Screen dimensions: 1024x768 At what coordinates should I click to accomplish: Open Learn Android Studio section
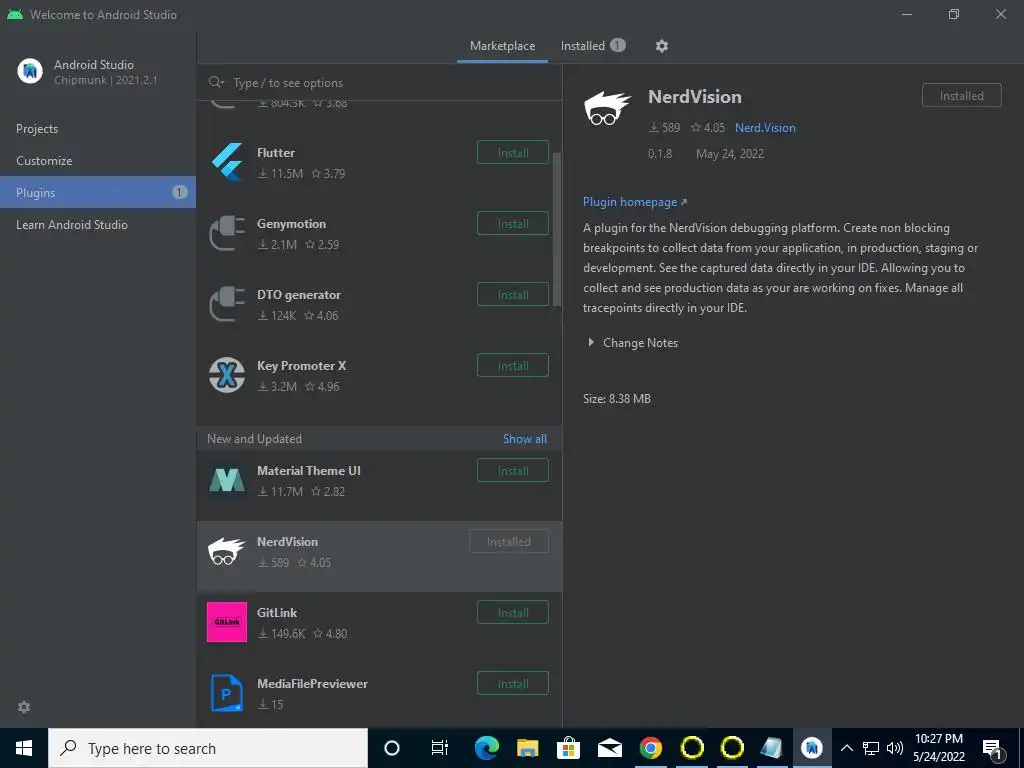click(x=98, y=225)
